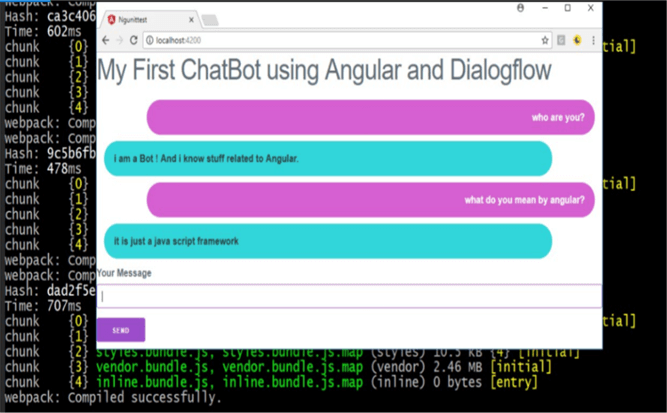Select 'Time: 707ms' line in the terminal
Viewport: 667px width, 413px height.
click(x=43, y=306)
